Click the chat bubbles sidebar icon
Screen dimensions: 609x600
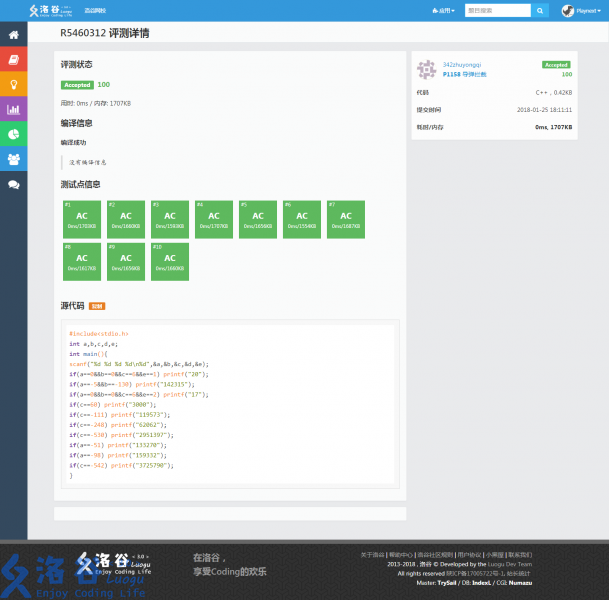click(14, 184)
